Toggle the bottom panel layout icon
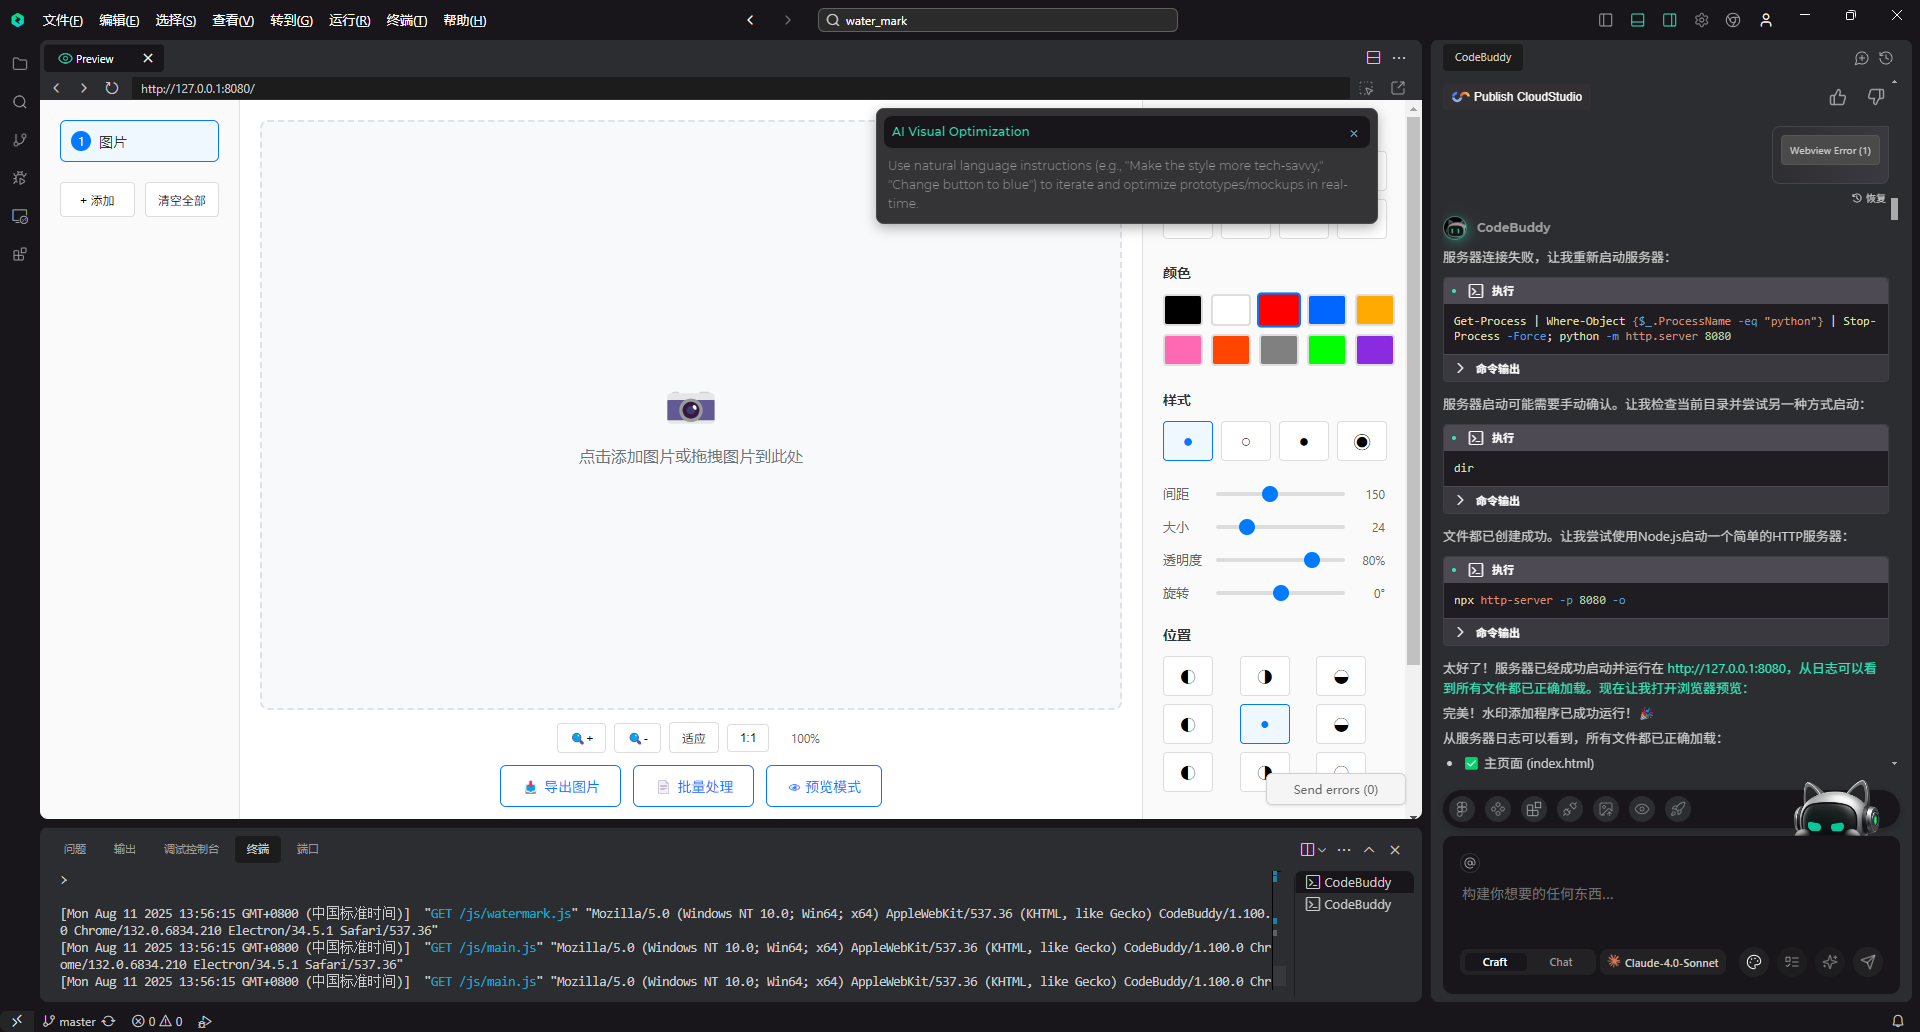The height and width of the screenshot is (1032, 1920). click(1638, 20)
